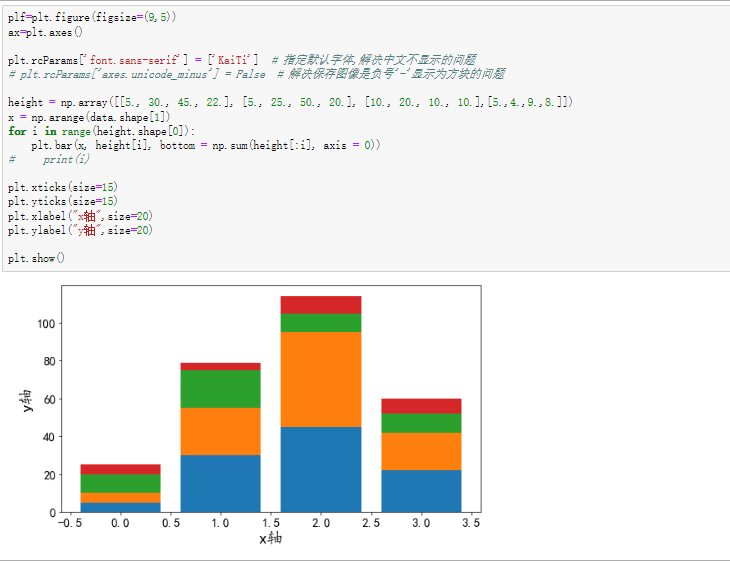Click the commented print(i) line
730x563 pixels.
pyautogui.click(x=49, y=160)
